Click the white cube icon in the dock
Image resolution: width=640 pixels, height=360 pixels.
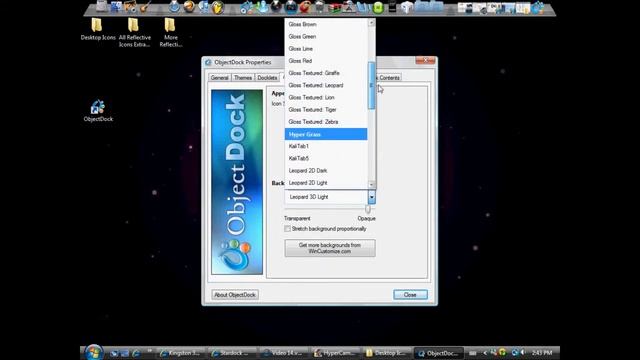pyautogui.click(x=407, y=7)
